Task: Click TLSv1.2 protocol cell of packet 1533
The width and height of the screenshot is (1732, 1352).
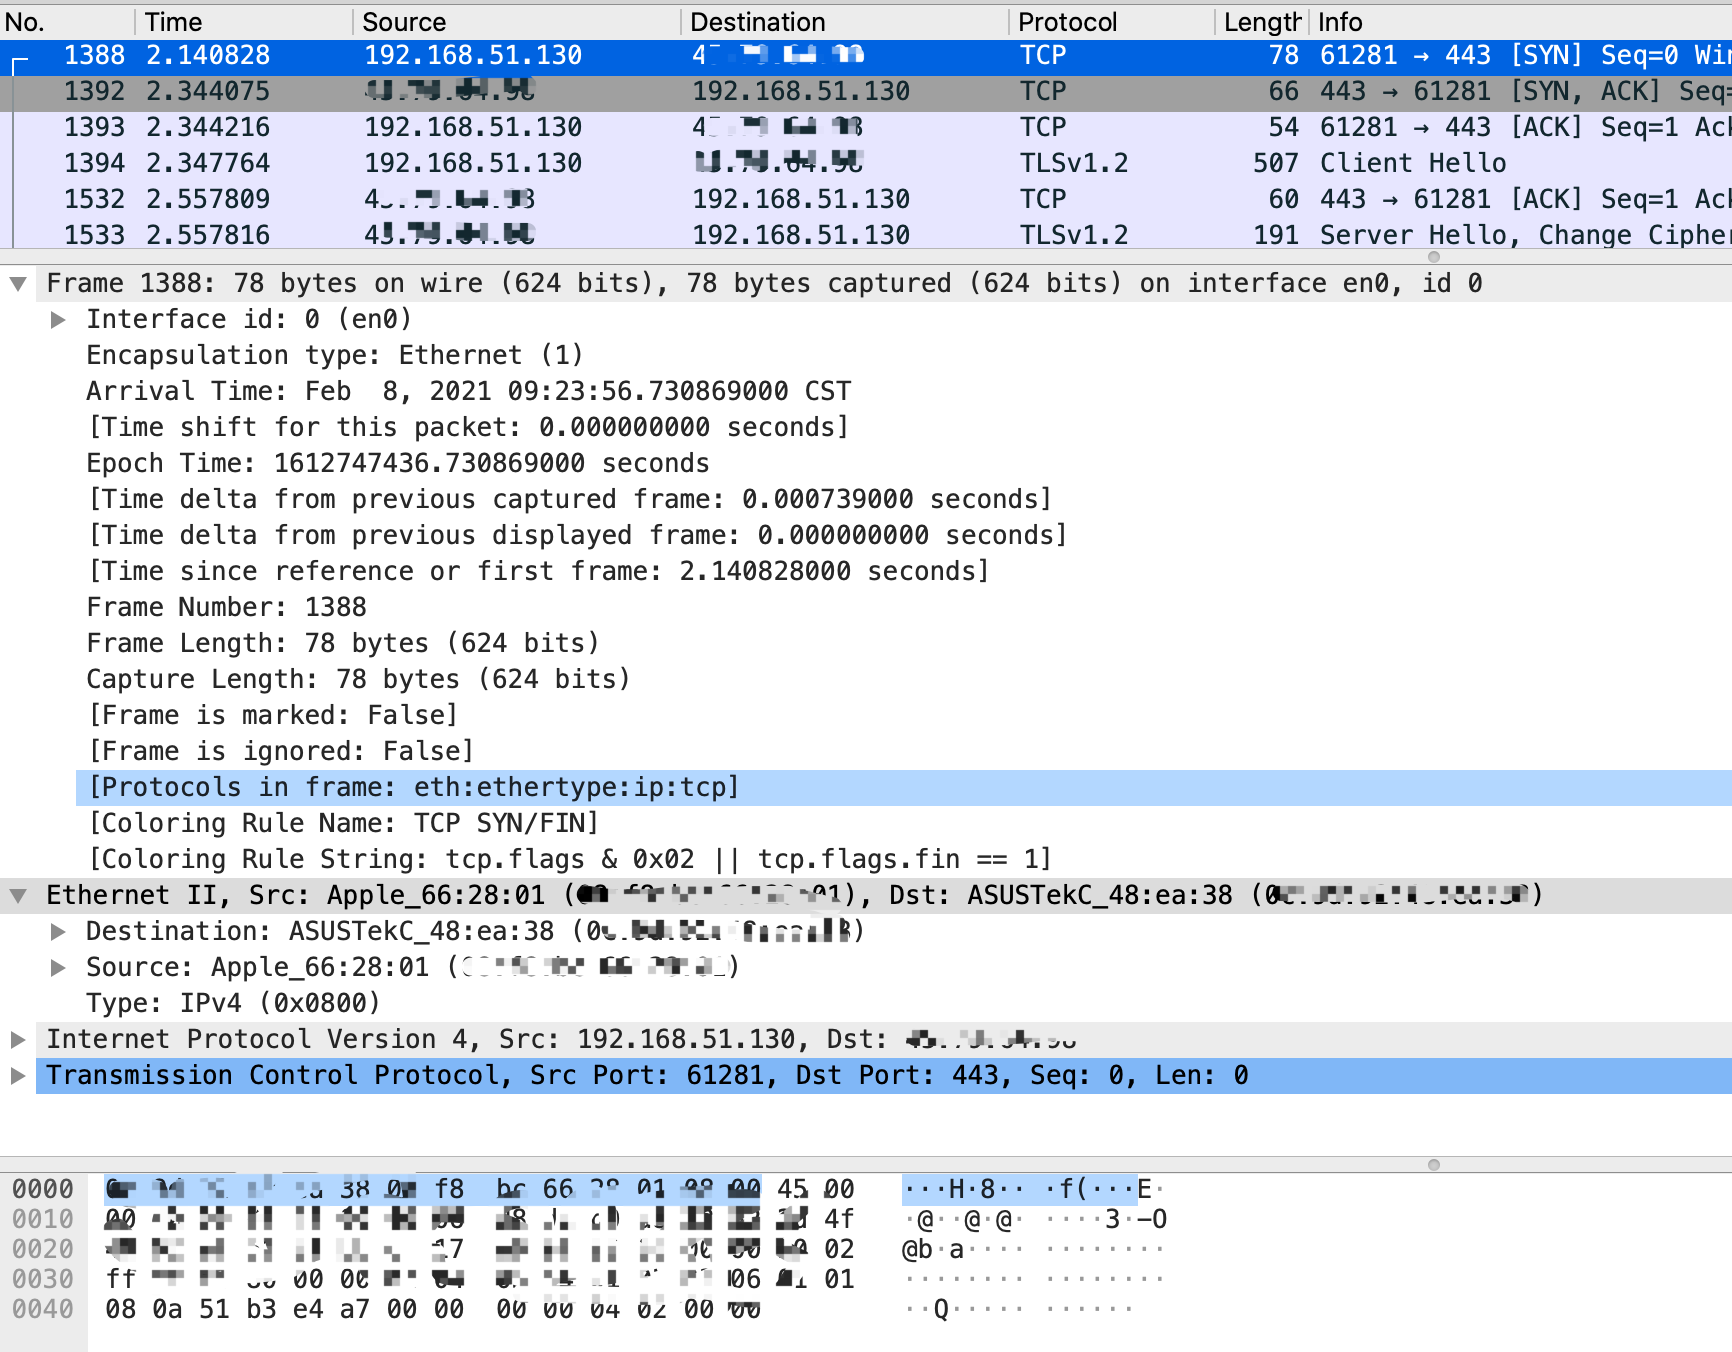Action: click(1074, 236)
